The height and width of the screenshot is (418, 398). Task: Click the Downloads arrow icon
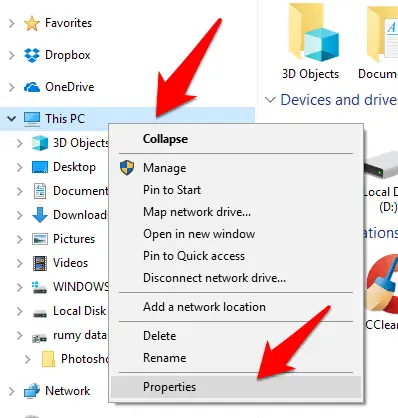coord(40,215)
